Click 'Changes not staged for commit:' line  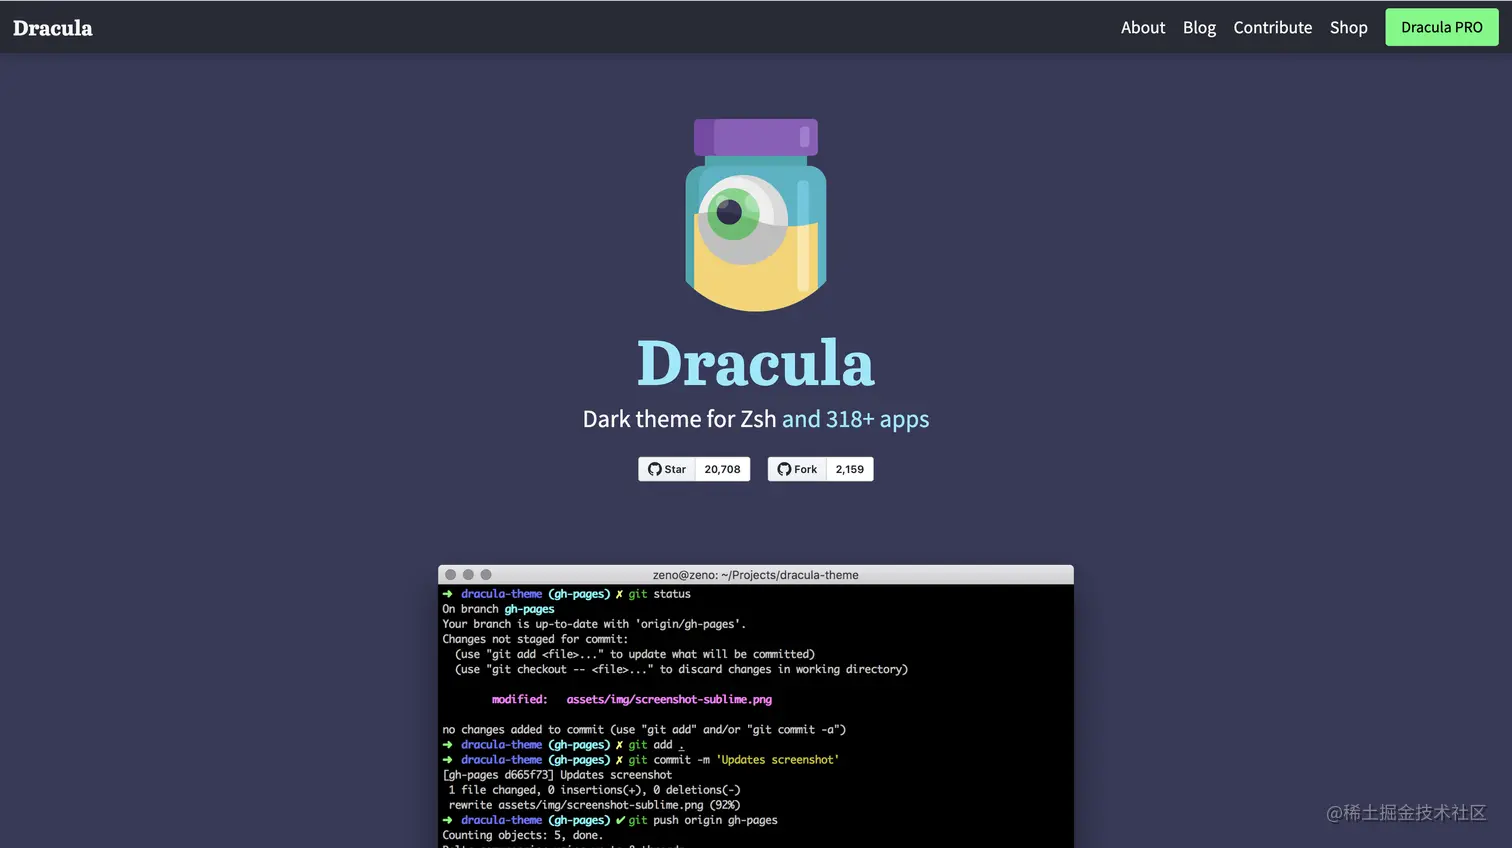click(535, 639)
